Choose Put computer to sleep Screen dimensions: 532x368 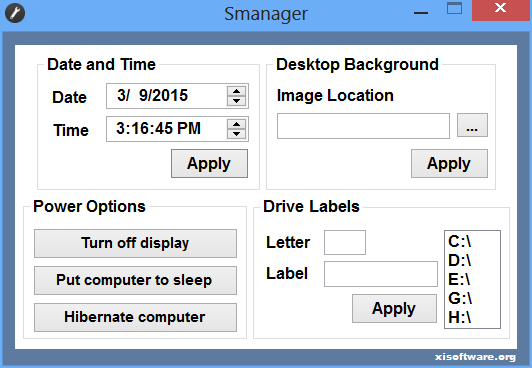click(135, 280)
